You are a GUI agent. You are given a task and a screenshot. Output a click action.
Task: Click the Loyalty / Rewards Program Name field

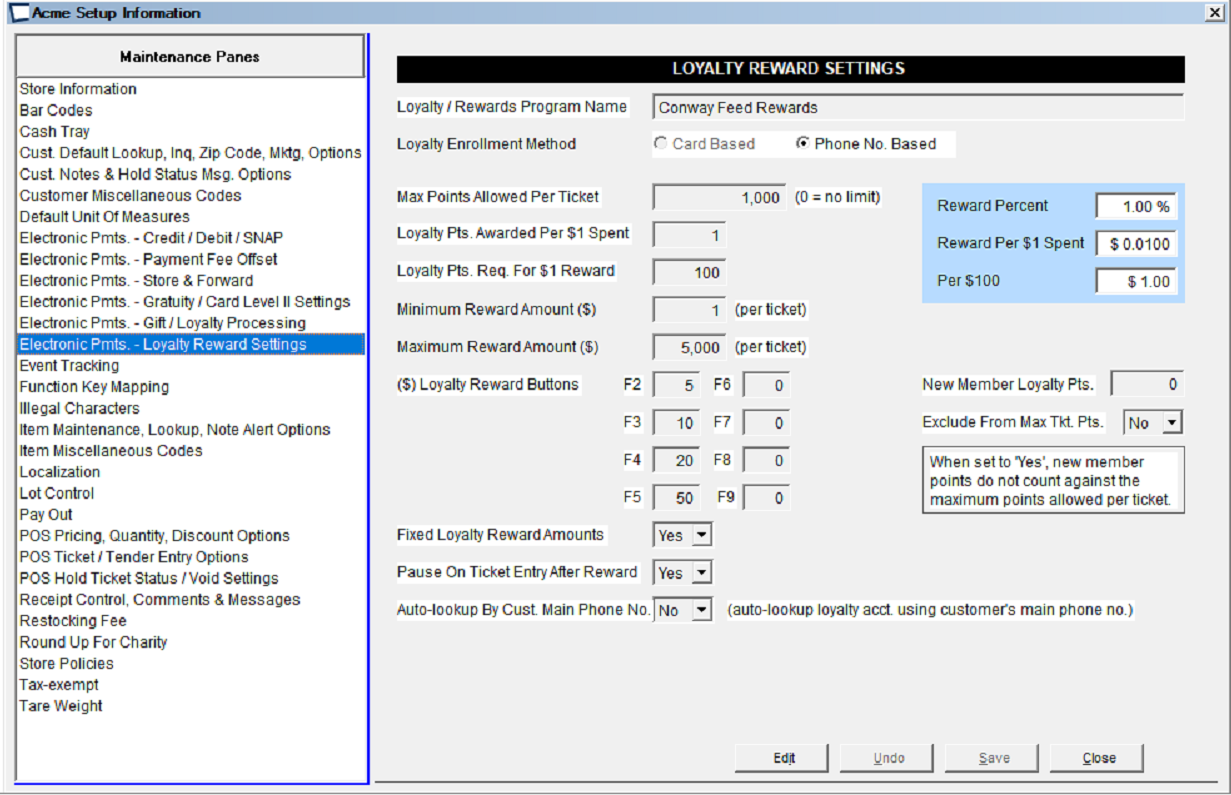pos(917,108)
